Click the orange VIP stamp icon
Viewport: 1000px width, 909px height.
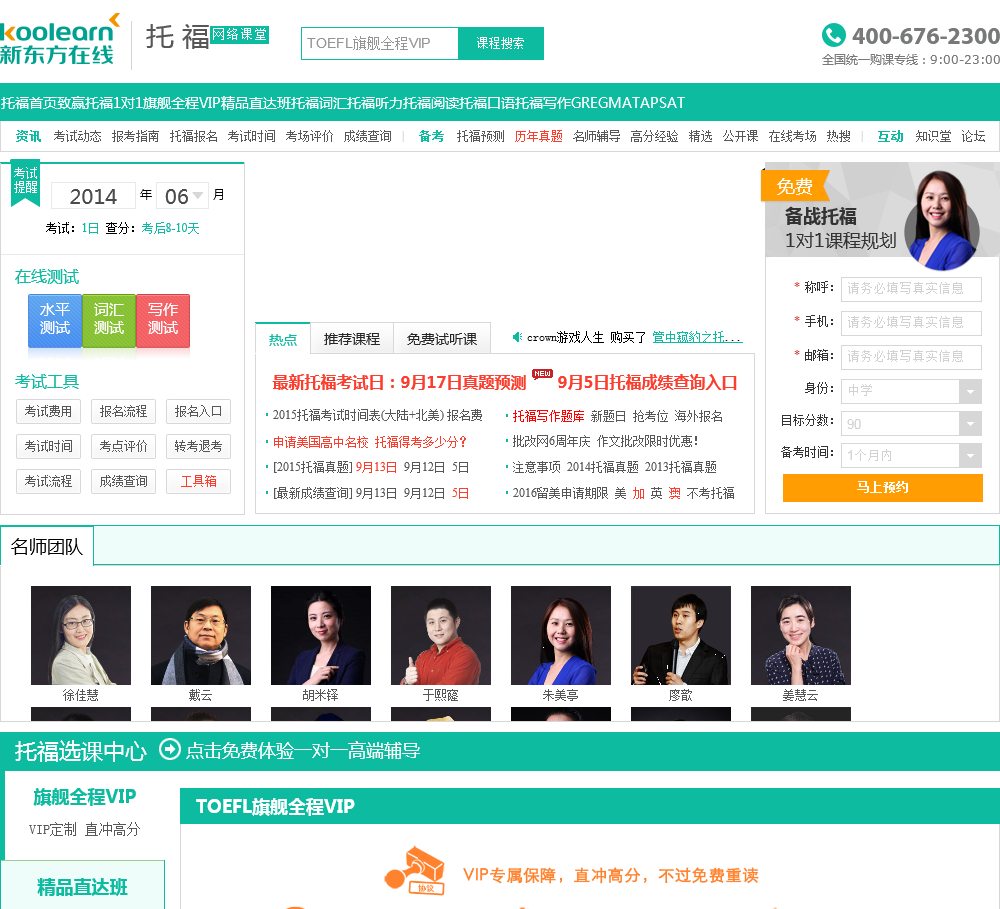click(x=415, y=871)
